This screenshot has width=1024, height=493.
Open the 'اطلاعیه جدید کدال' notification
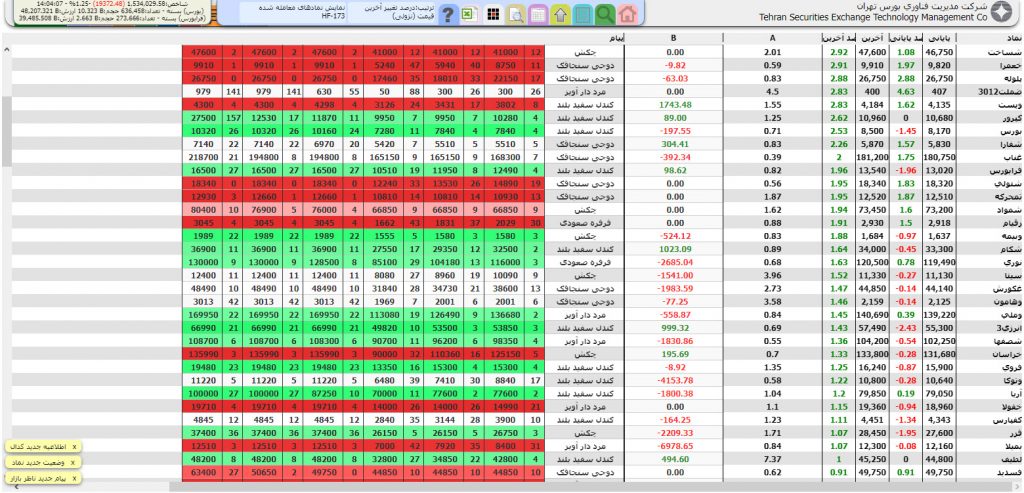tap(40, 447)
